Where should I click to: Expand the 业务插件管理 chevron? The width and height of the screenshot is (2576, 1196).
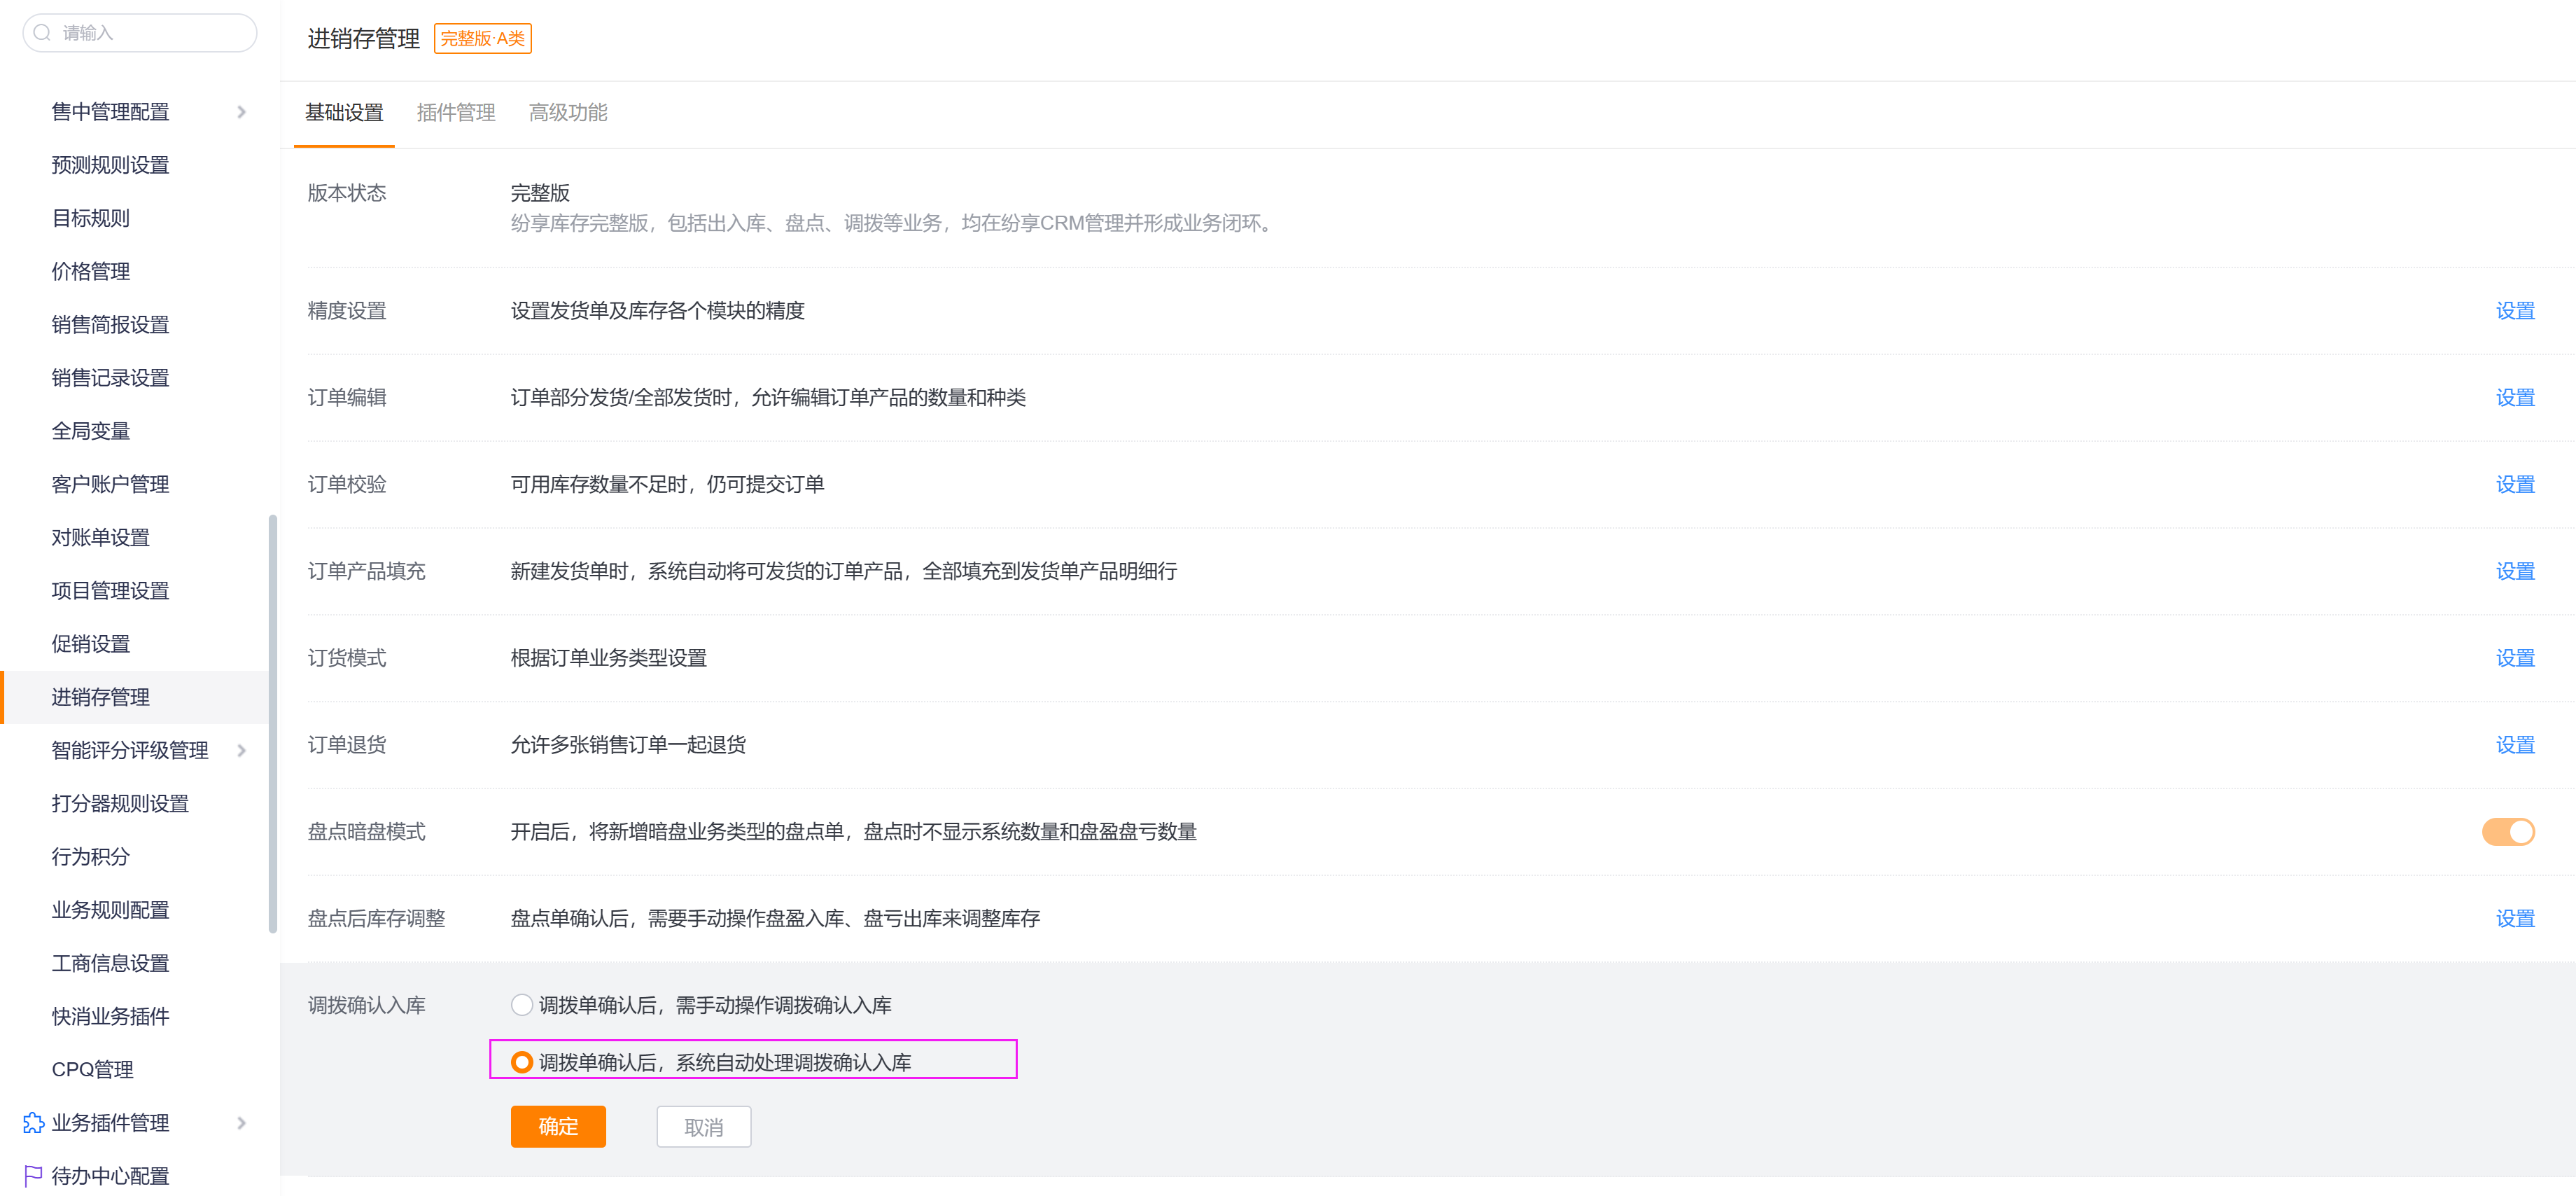pyautogui.click(x=241, y=1122)
